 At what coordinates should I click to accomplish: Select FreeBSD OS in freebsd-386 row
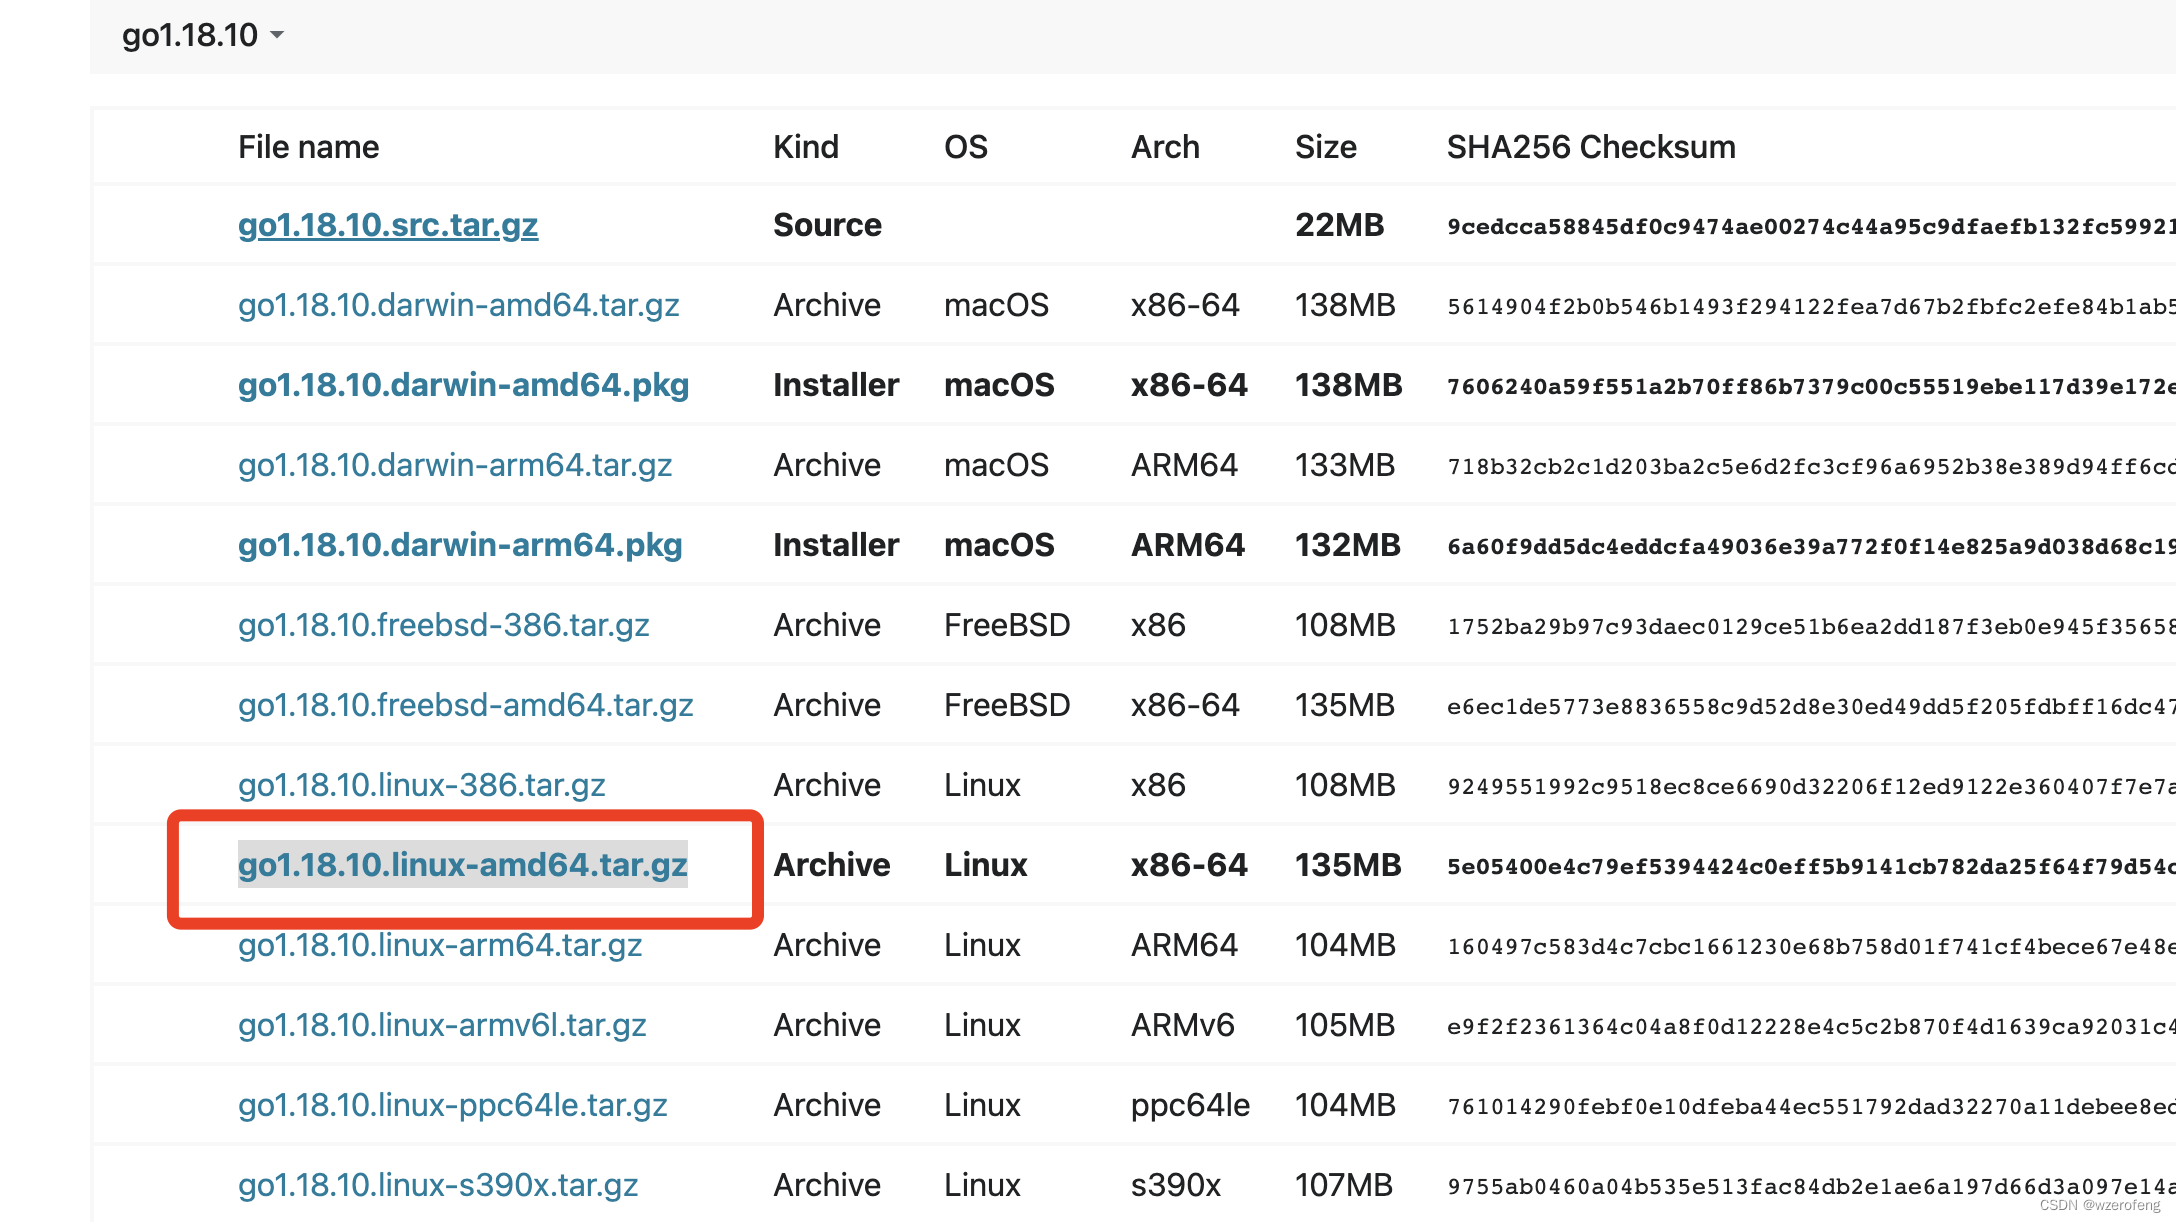coord(1007,625)
